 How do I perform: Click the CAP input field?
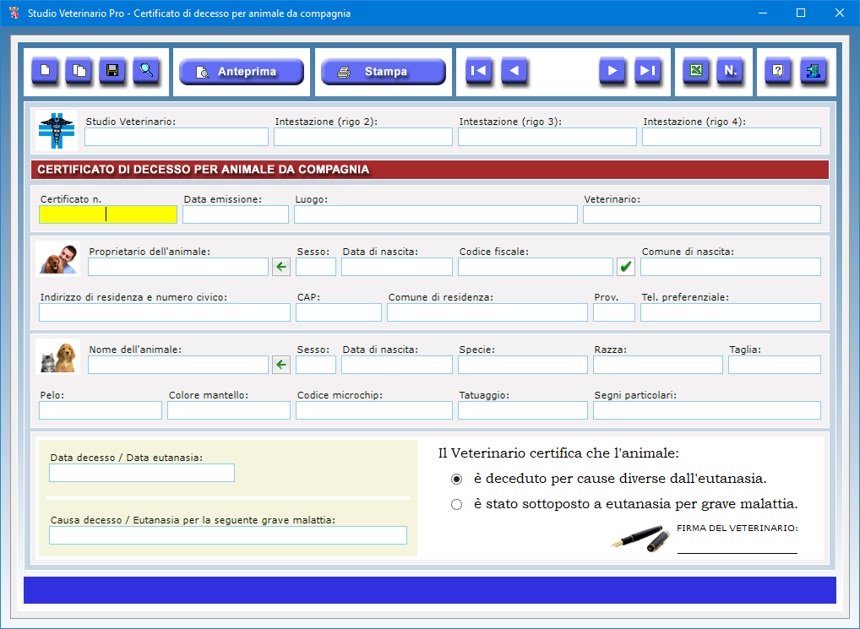click(339, 313)
